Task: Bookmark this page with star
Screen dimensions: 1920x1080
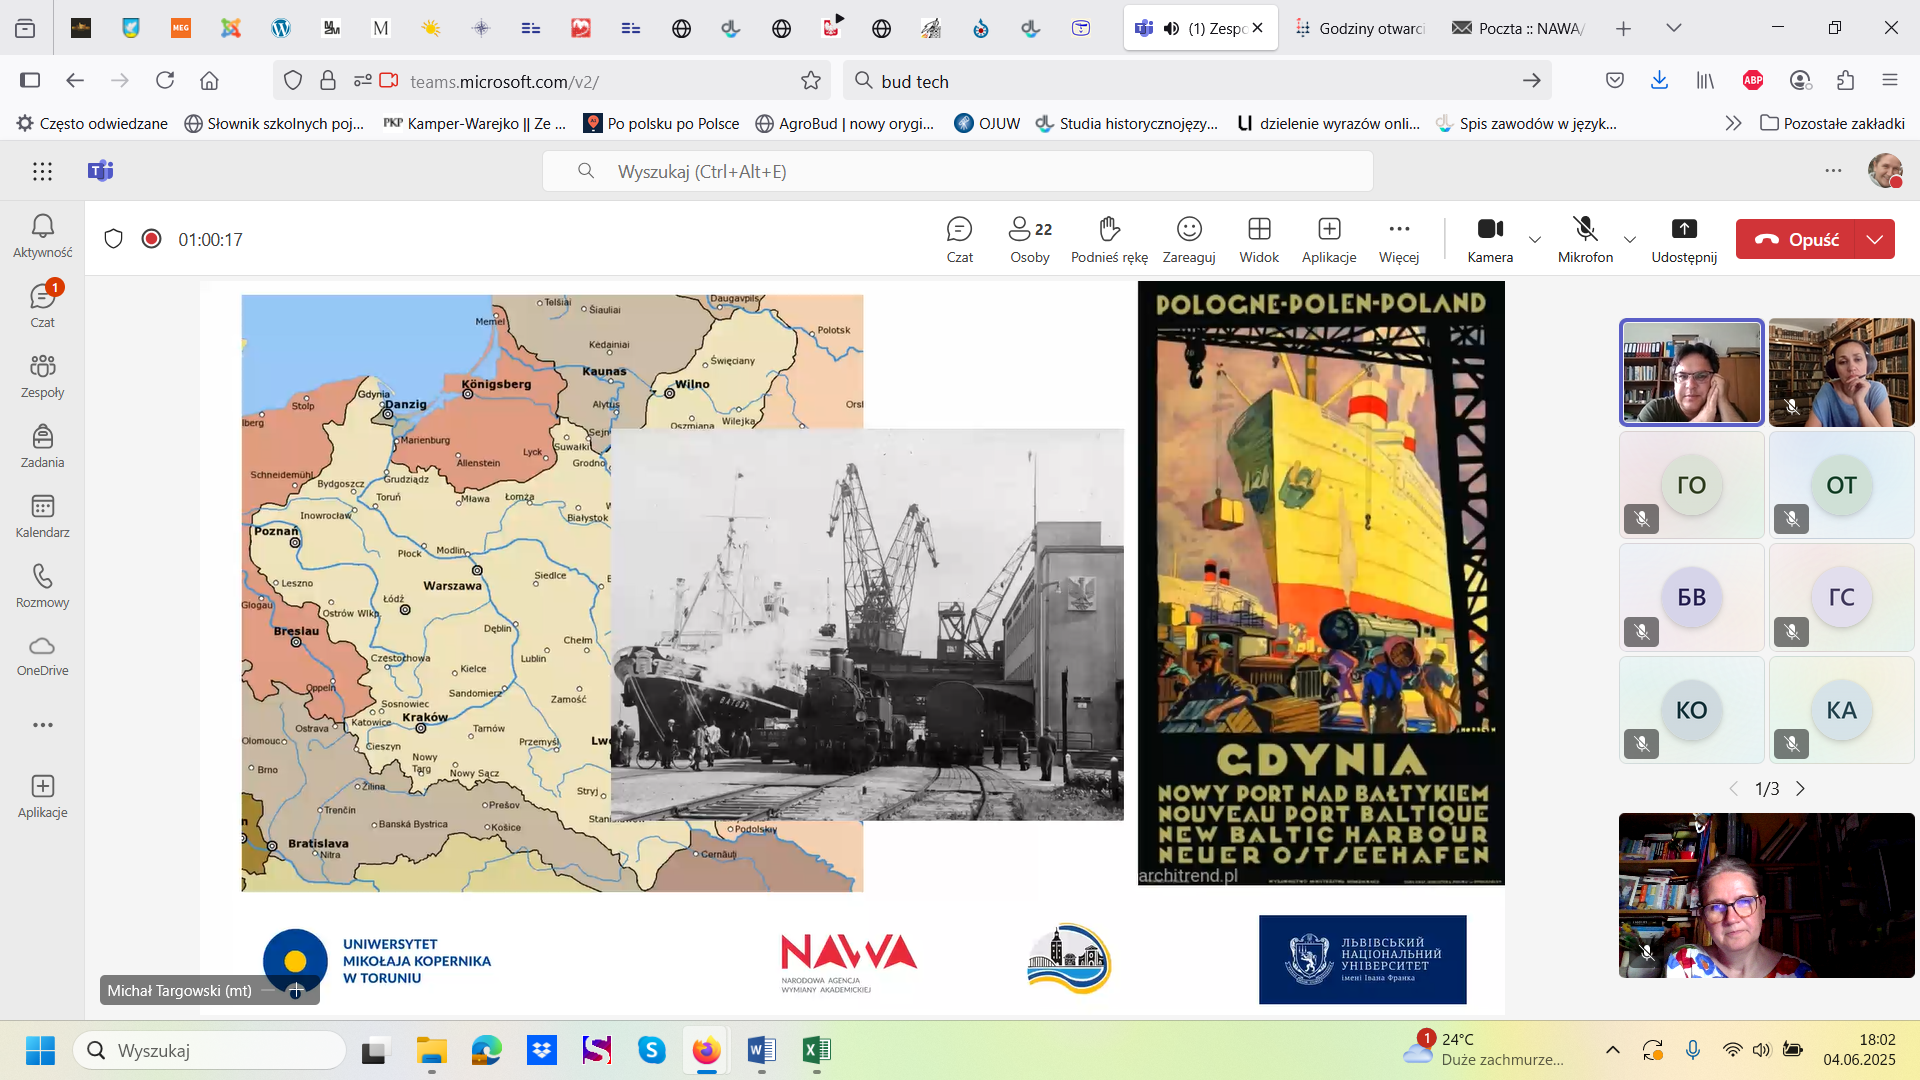Action: pyautogui.click(x=810, y=80)
